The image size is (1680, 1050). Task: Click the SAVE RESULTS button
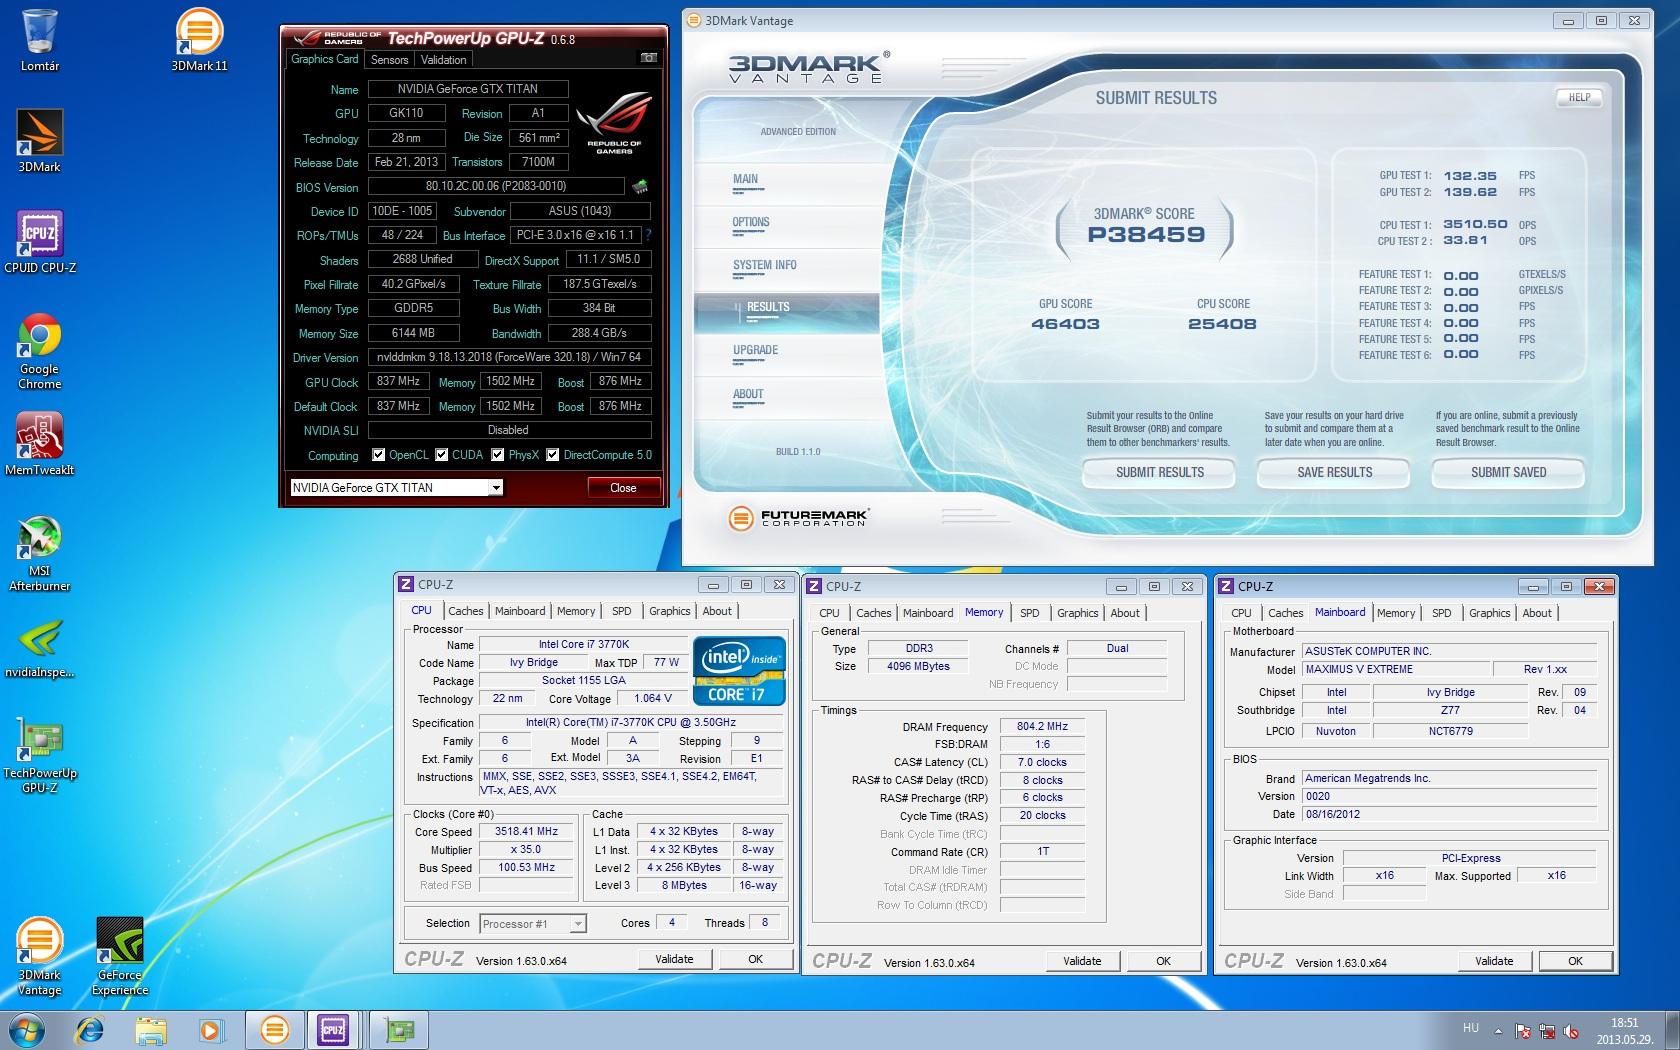pyautogui.click(x=1334, y=472)
